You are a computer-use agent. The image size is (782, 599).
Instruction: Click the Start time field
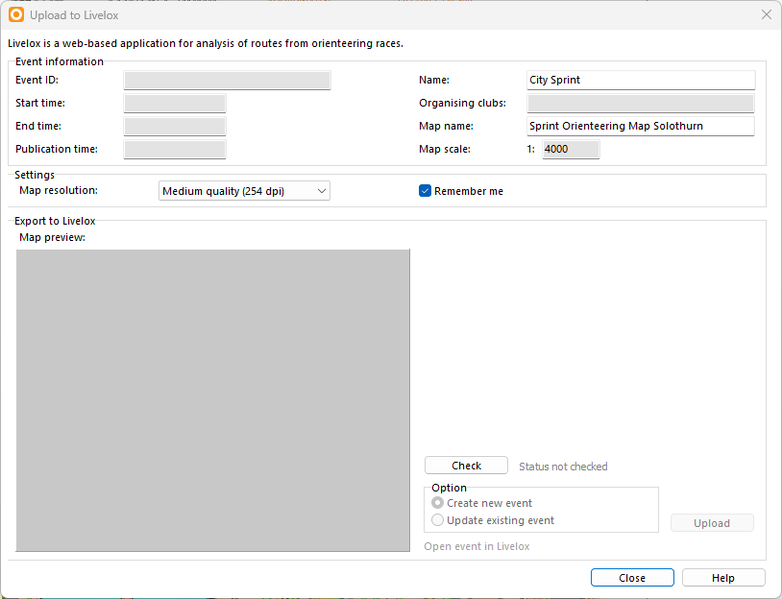tap(175, 103)
